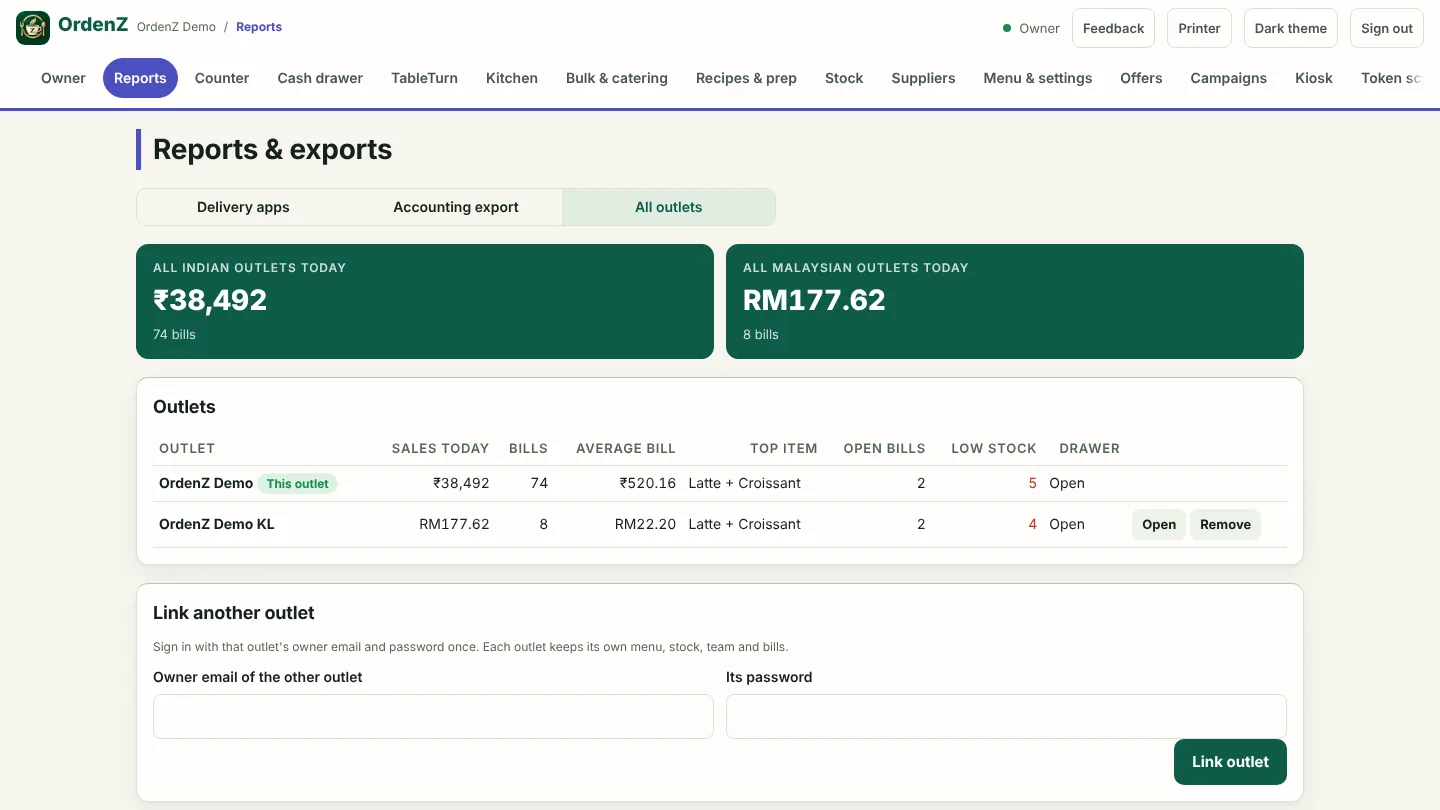
Task: Open the OrdenZ Demo KL outlet
Action: click(1159, 524)
